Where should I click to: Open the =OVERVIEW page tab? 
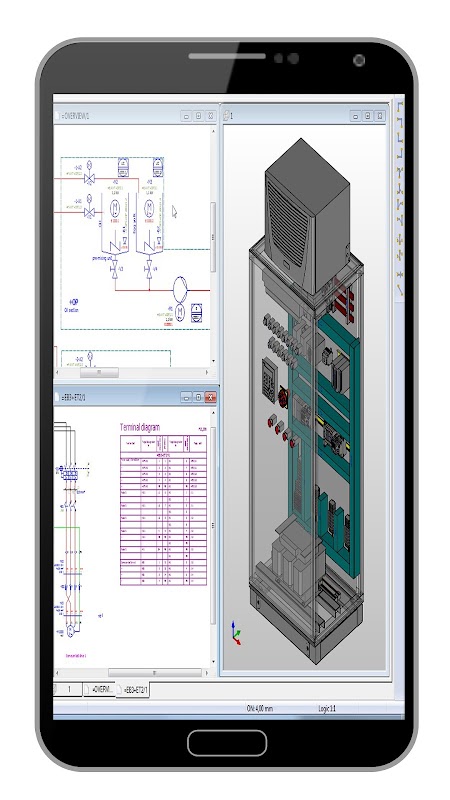99,689
